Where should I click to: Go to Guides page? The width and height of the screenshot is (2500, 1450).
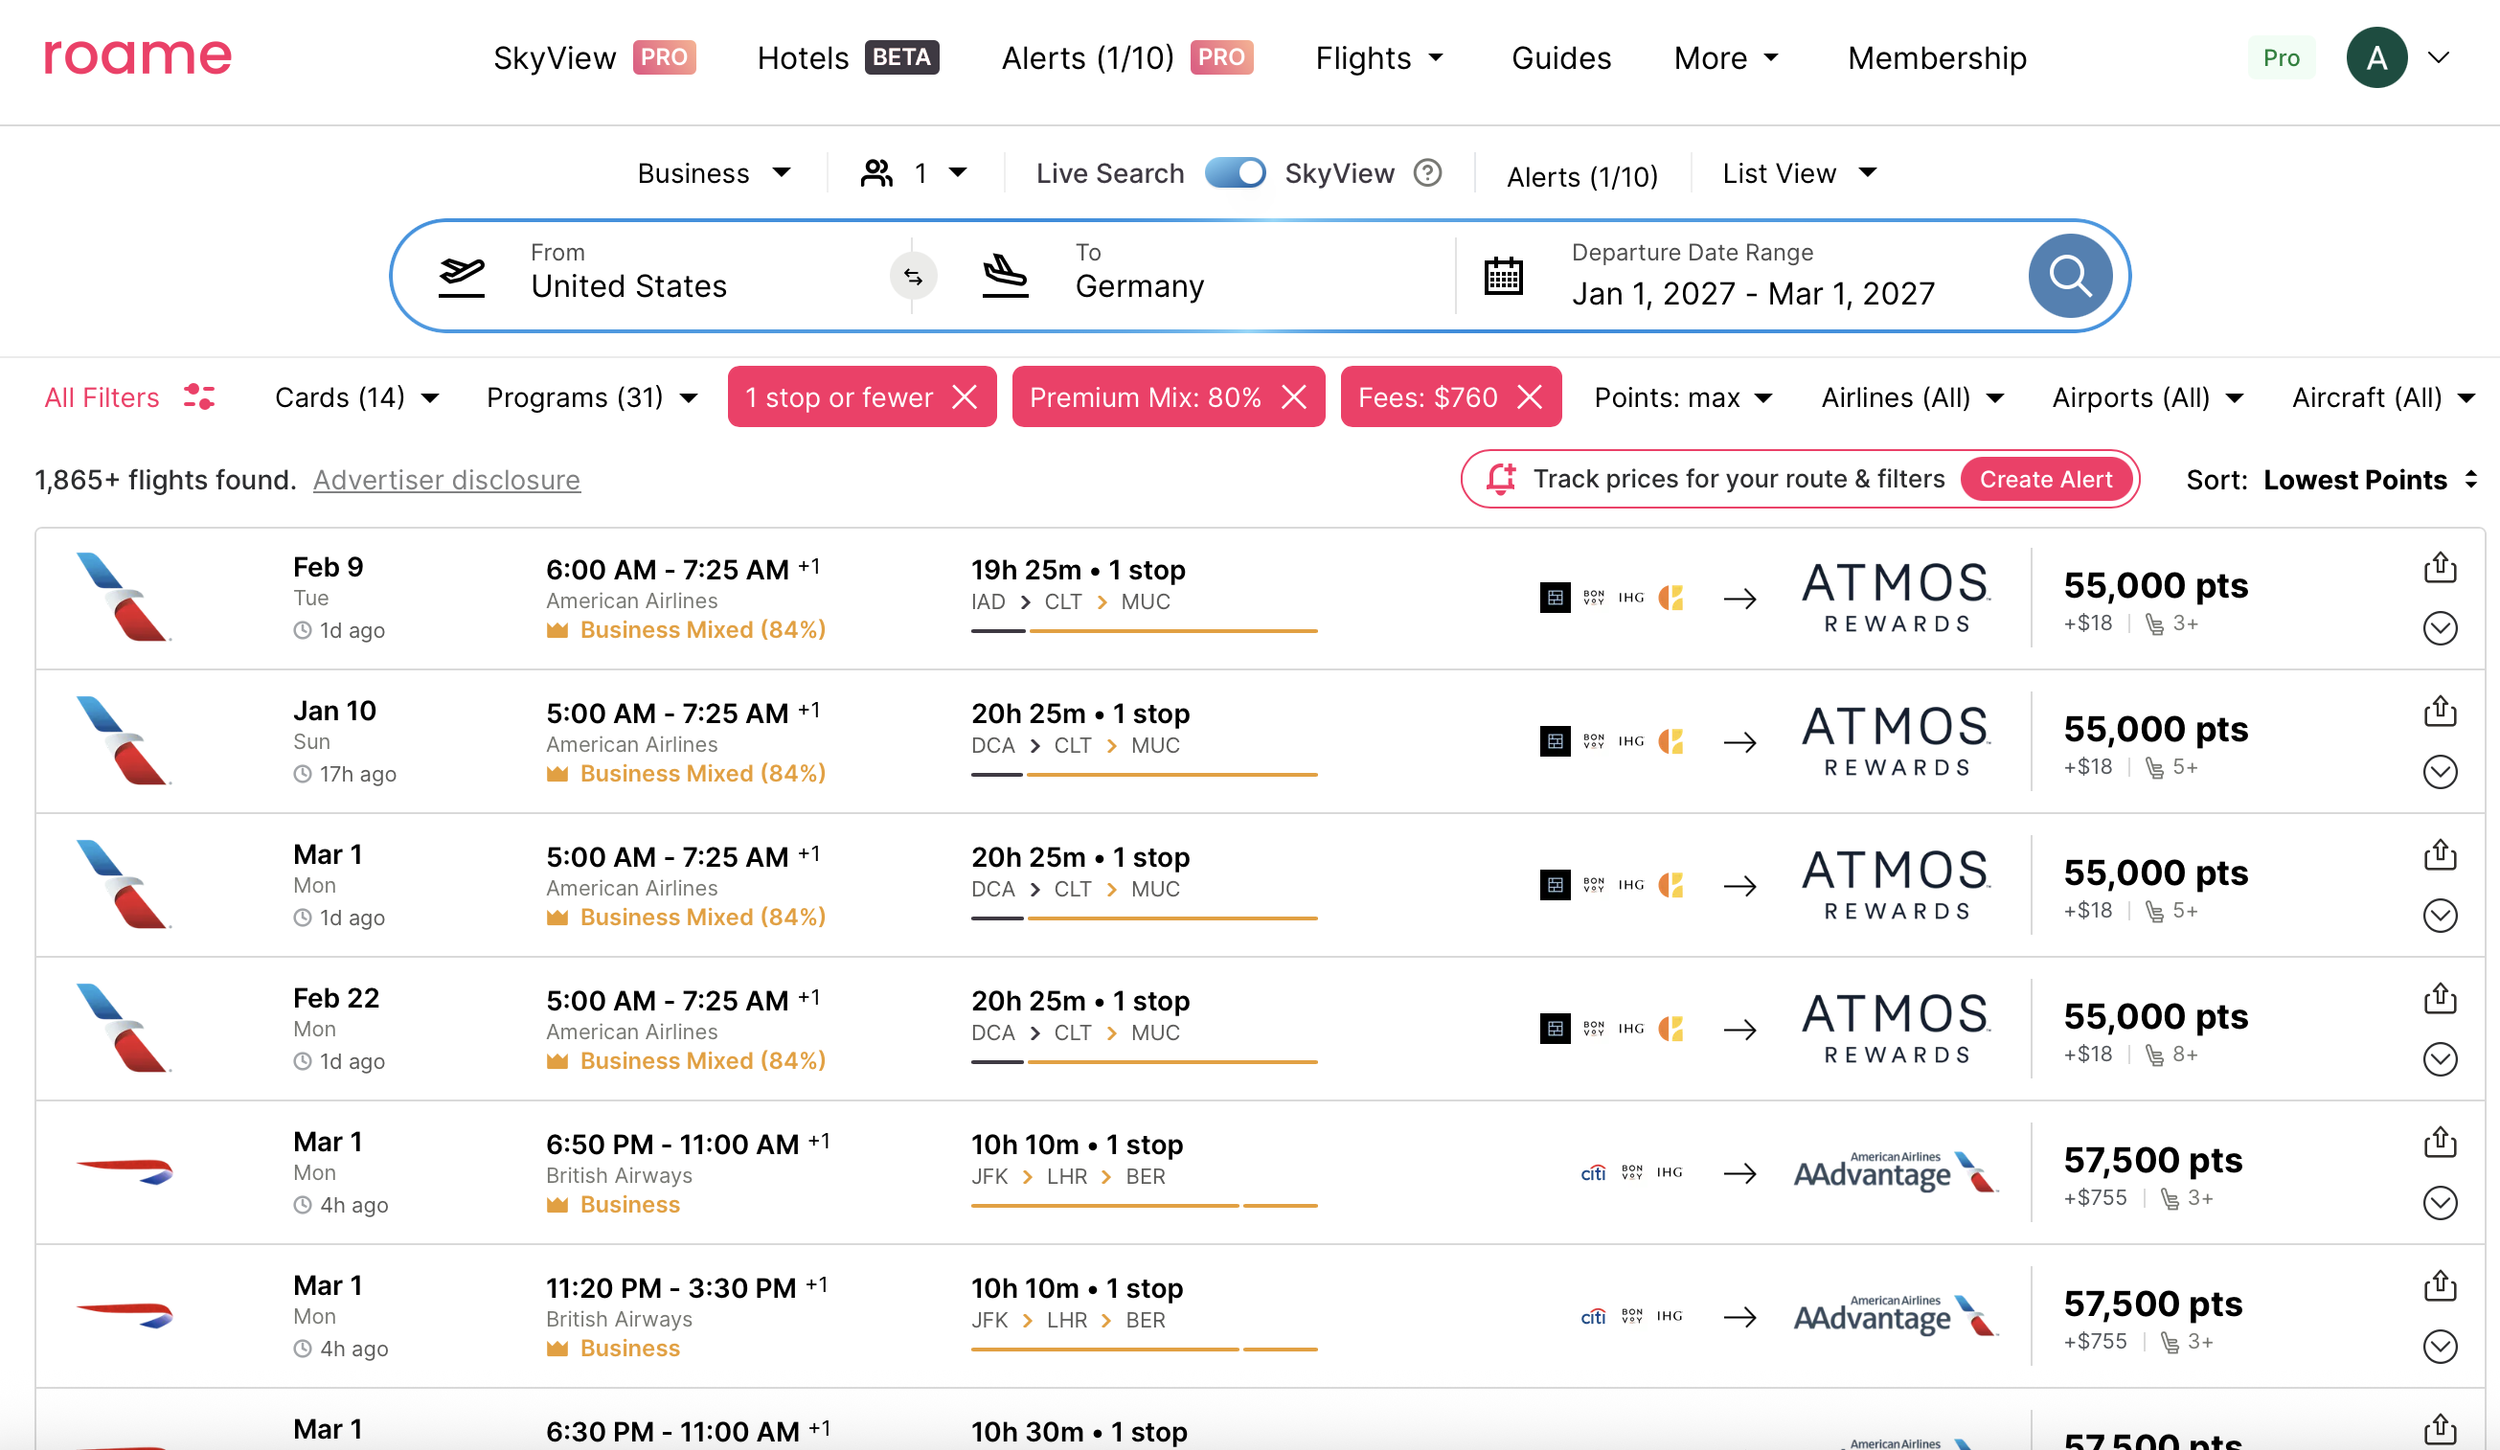pyautogui.click(x=1561, y=58)
